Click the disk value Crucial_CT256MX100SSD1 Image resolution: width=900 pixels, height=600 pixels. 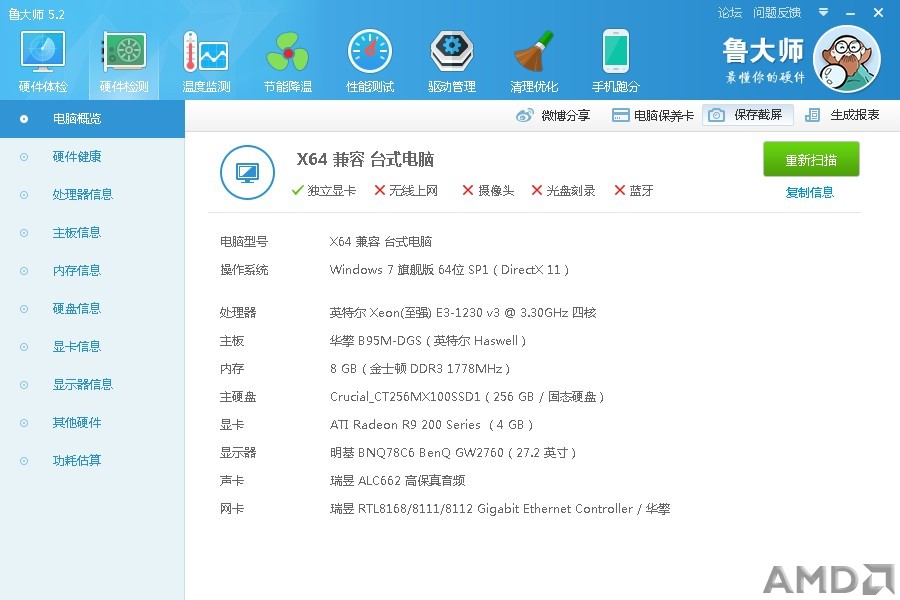(467, 397)
